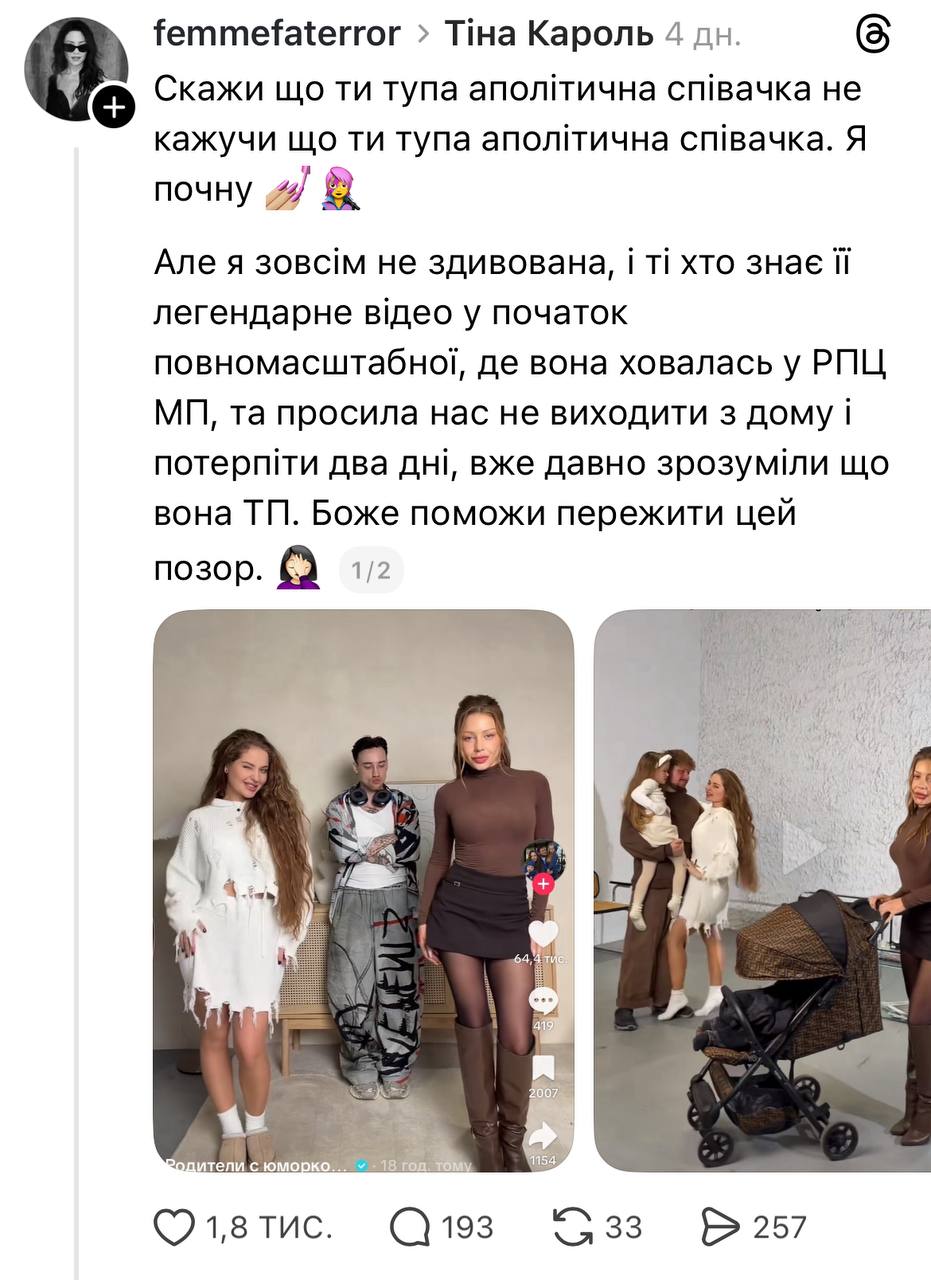This screenshot has width=931, height=1280.
Task: Open the Тіна Кароль topic link
Action: (x=548, y=34)
